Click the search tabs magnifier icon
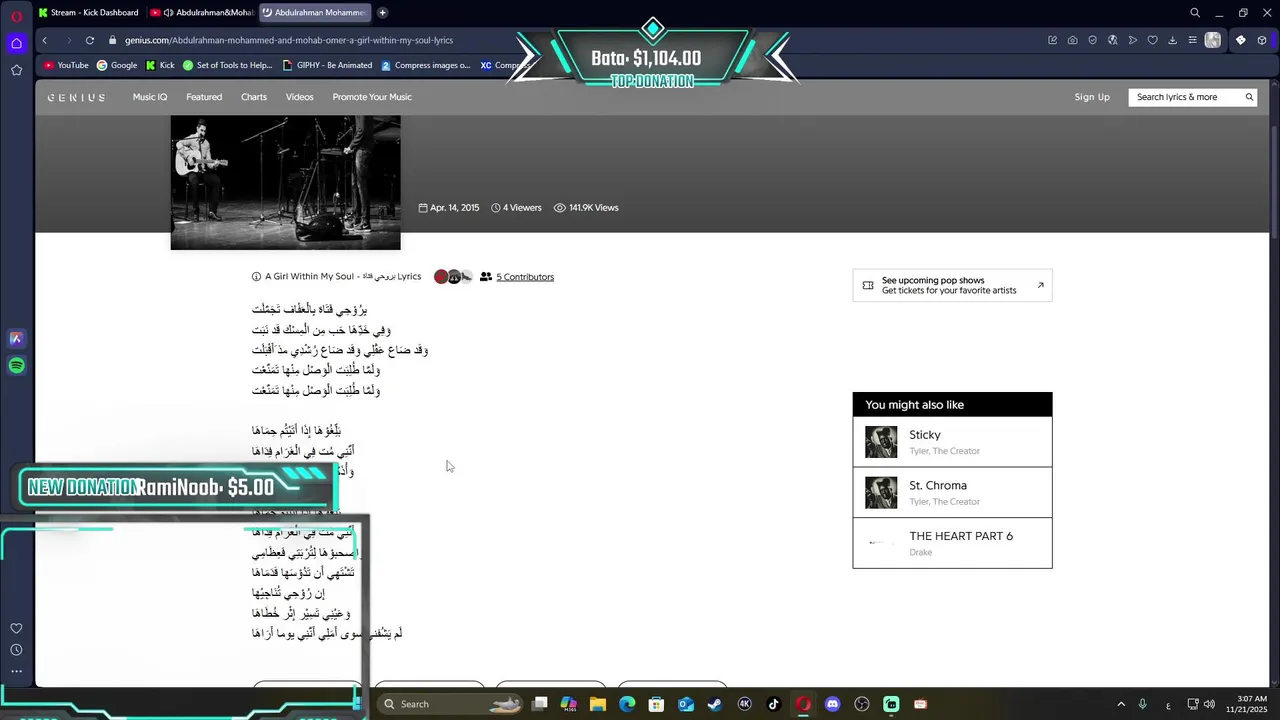This screenshot has width=1280, height=720. coord(1195,13)
